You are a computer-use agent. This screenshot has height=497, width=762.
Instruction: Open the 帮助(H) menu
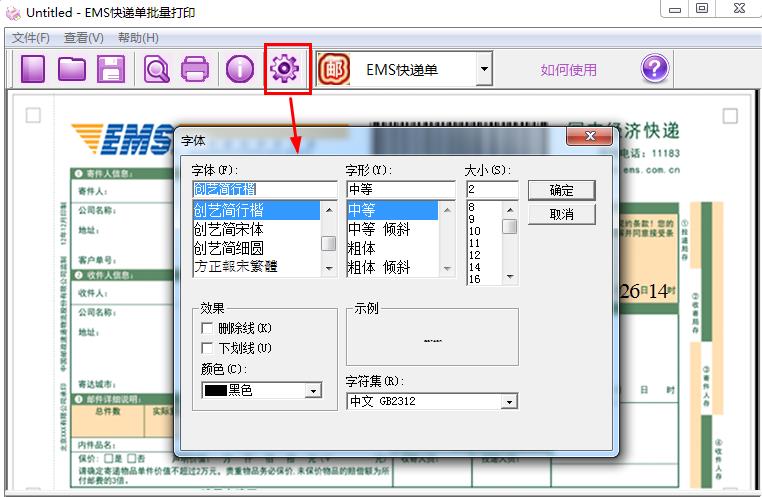click(138, 38)
